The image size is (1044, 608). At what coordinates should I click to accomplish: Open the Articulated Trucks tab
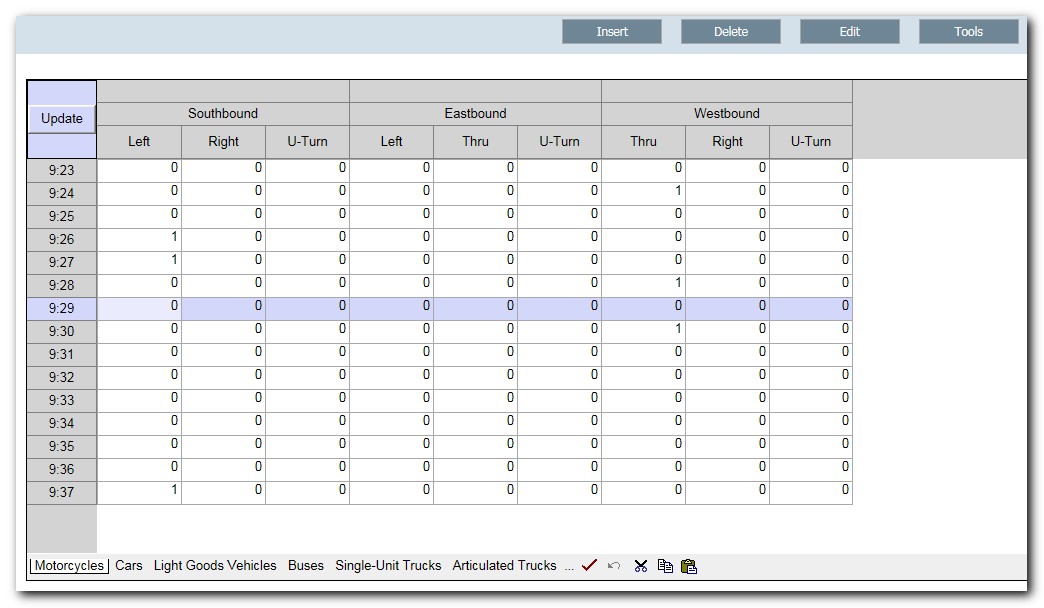pos(505,565)
